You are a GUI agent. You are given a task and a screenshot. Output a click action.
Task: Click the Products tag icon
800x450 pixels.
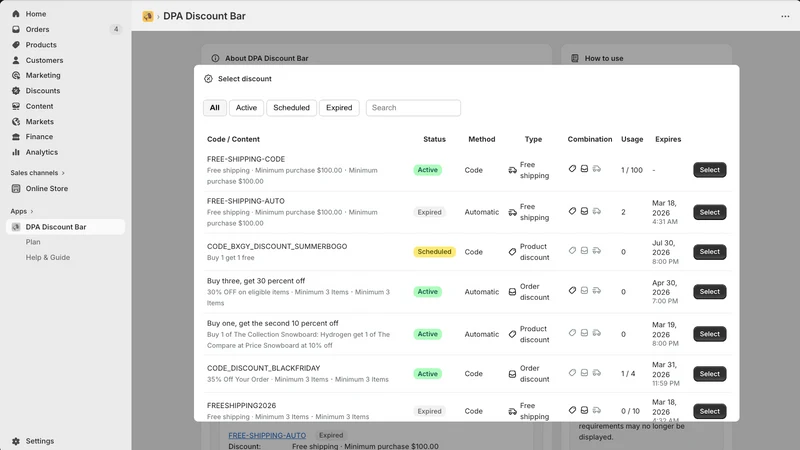(x=16, y=44)
